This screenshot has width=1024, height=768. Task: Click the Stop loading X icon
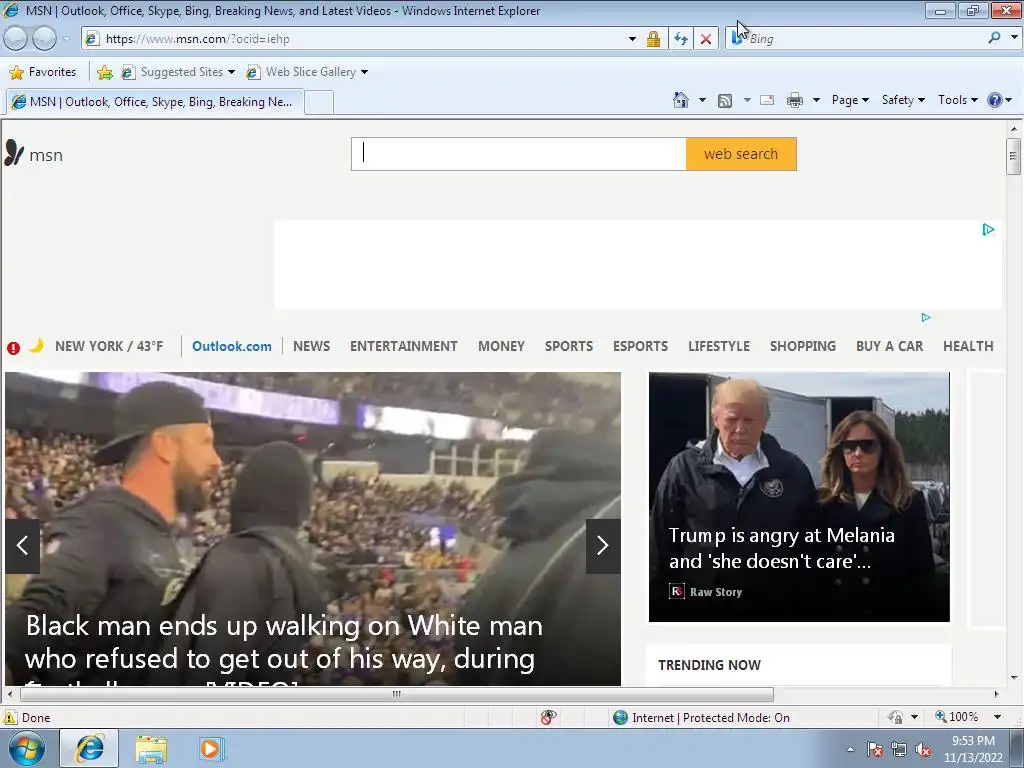pos(706,39)
